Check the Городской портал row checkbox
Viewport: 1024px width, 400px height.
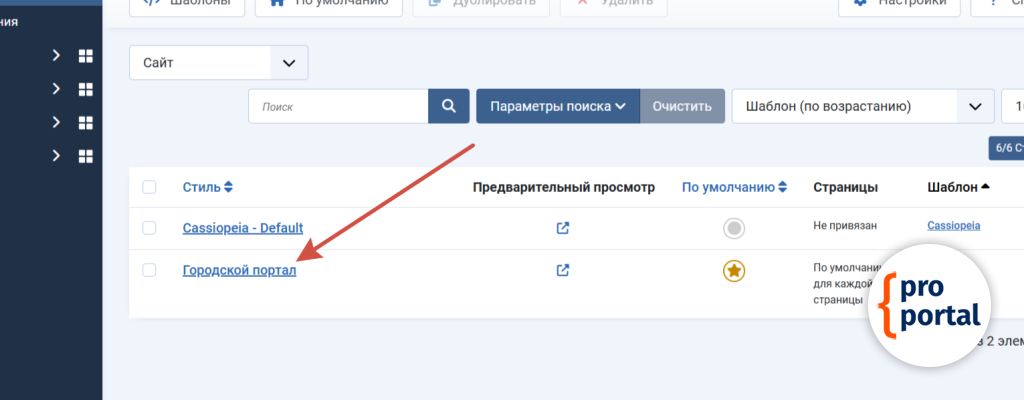150,270
